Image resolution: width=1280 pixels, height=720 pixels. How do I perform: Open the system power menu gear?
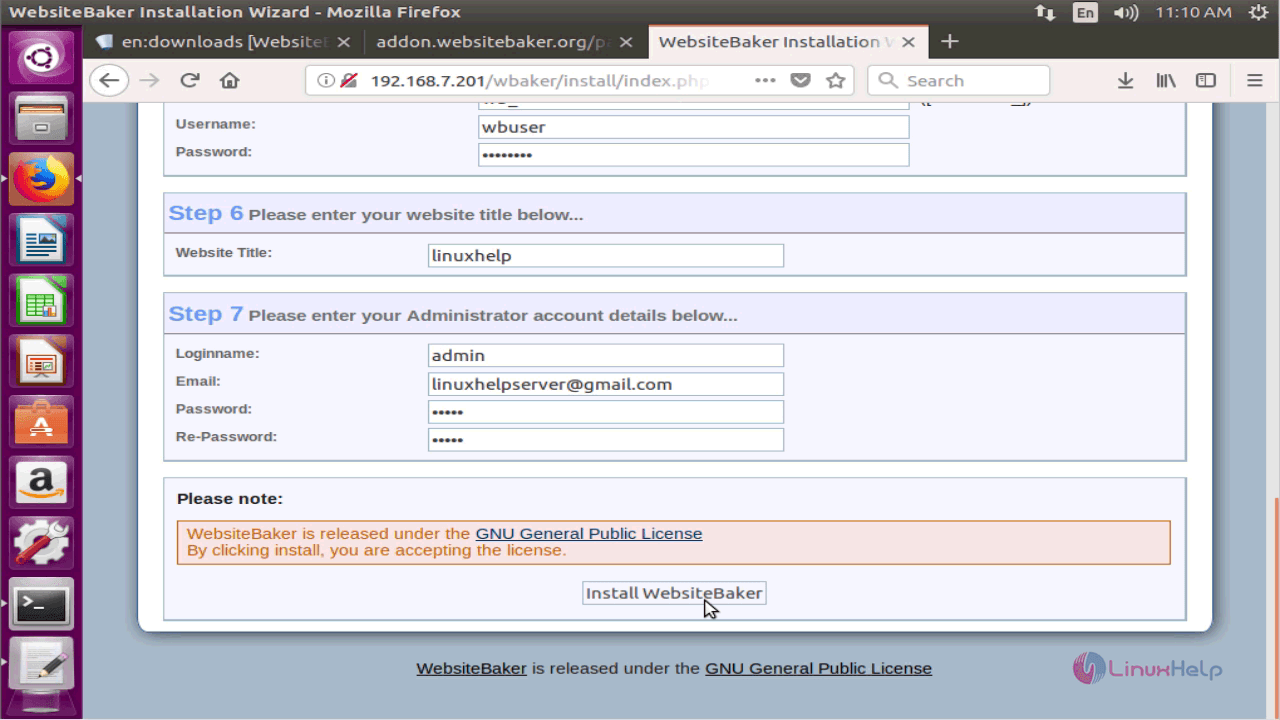coord(1258,12)
